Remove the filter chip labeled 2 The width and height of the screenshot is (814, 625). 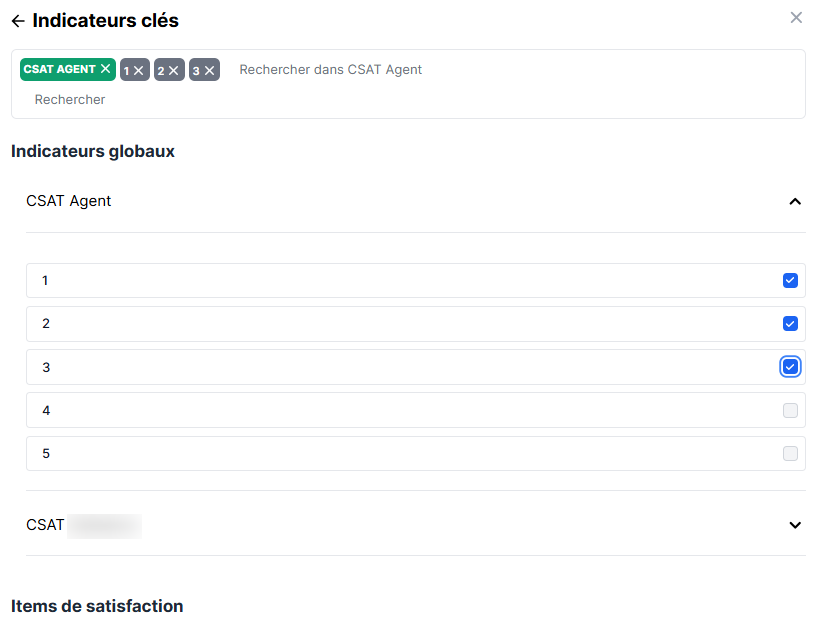click(x=173, y=70)
